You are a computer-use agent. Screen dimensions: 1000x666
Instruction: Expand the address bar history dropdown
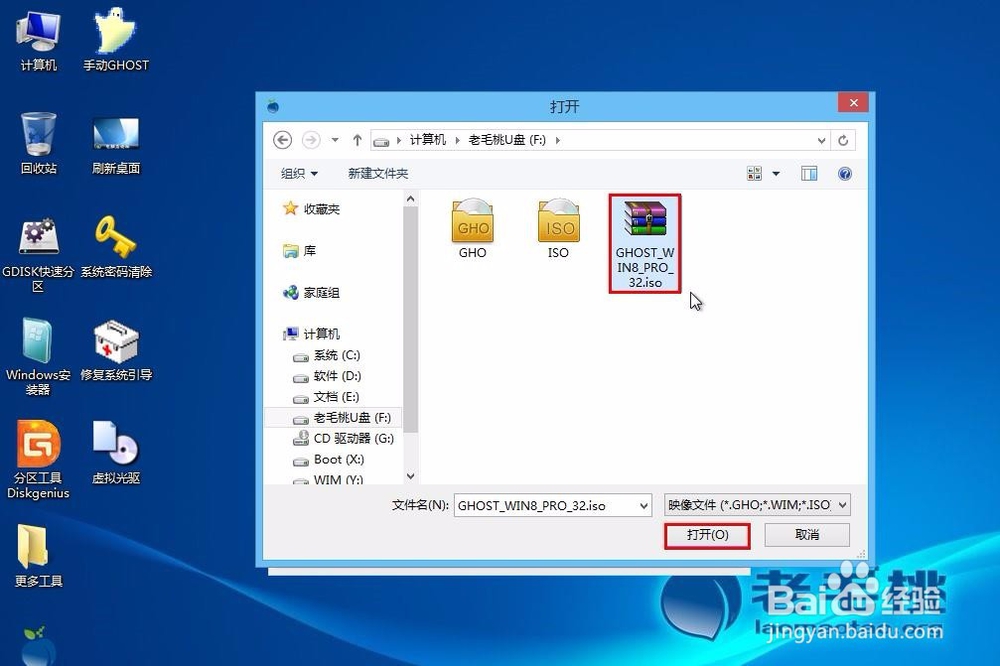coord(821,140)
